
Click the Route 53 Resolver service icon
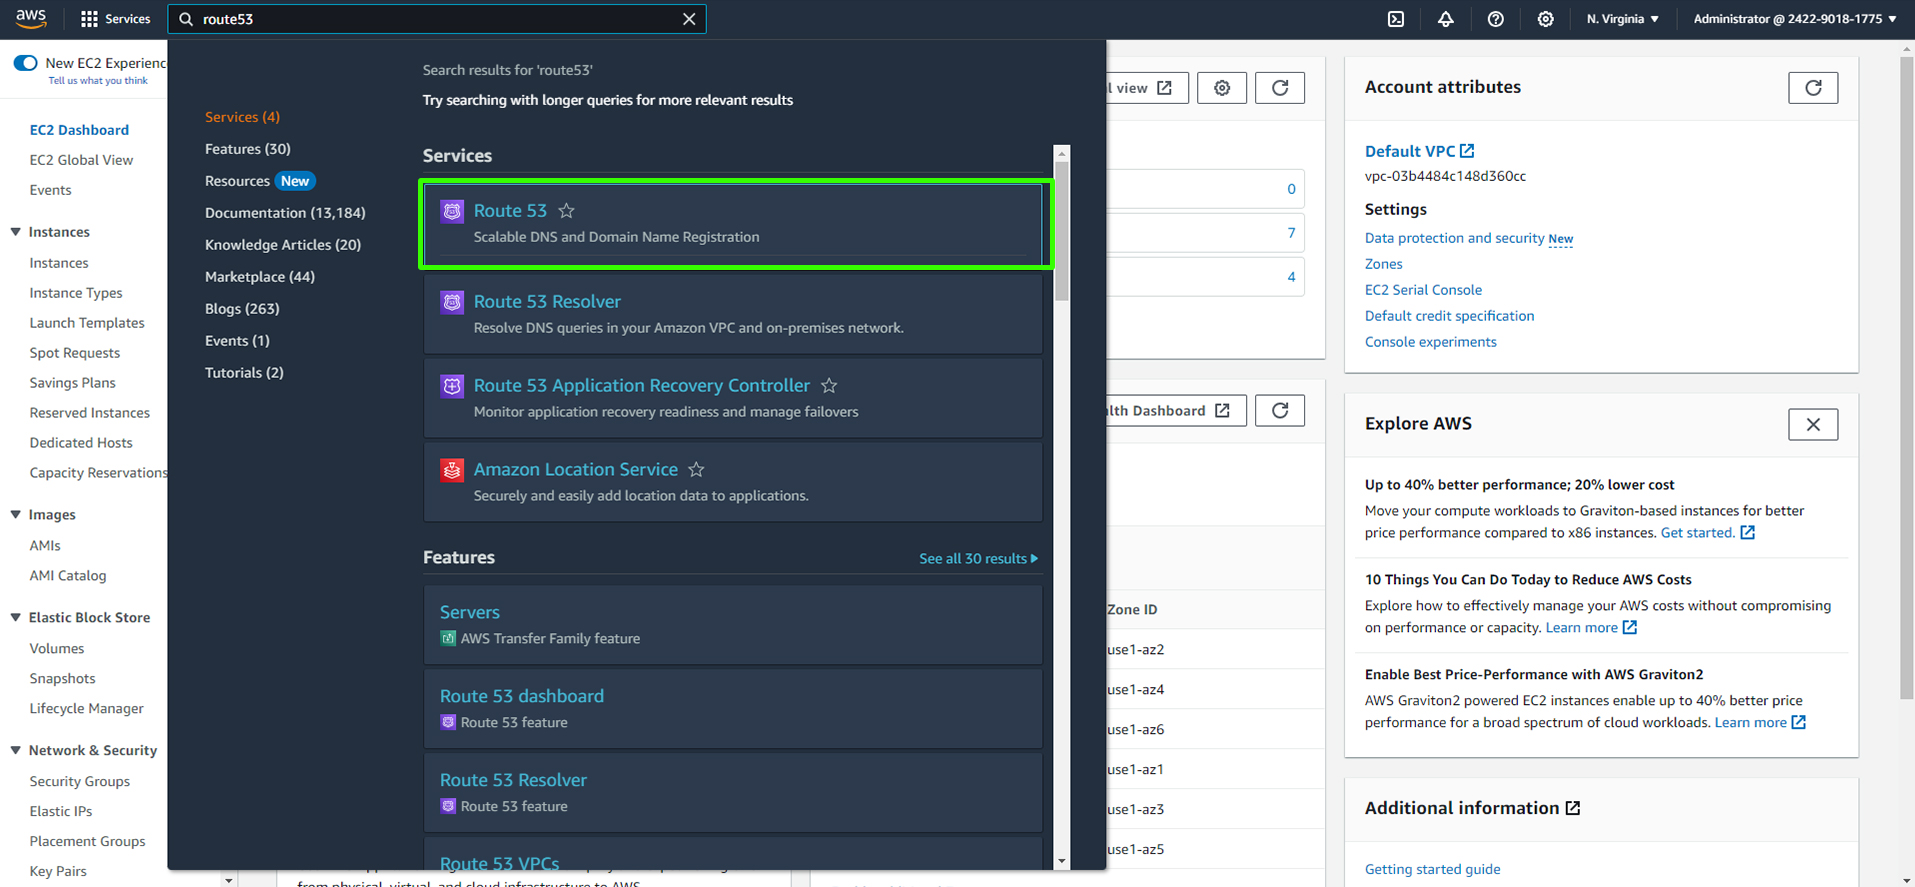452,302
